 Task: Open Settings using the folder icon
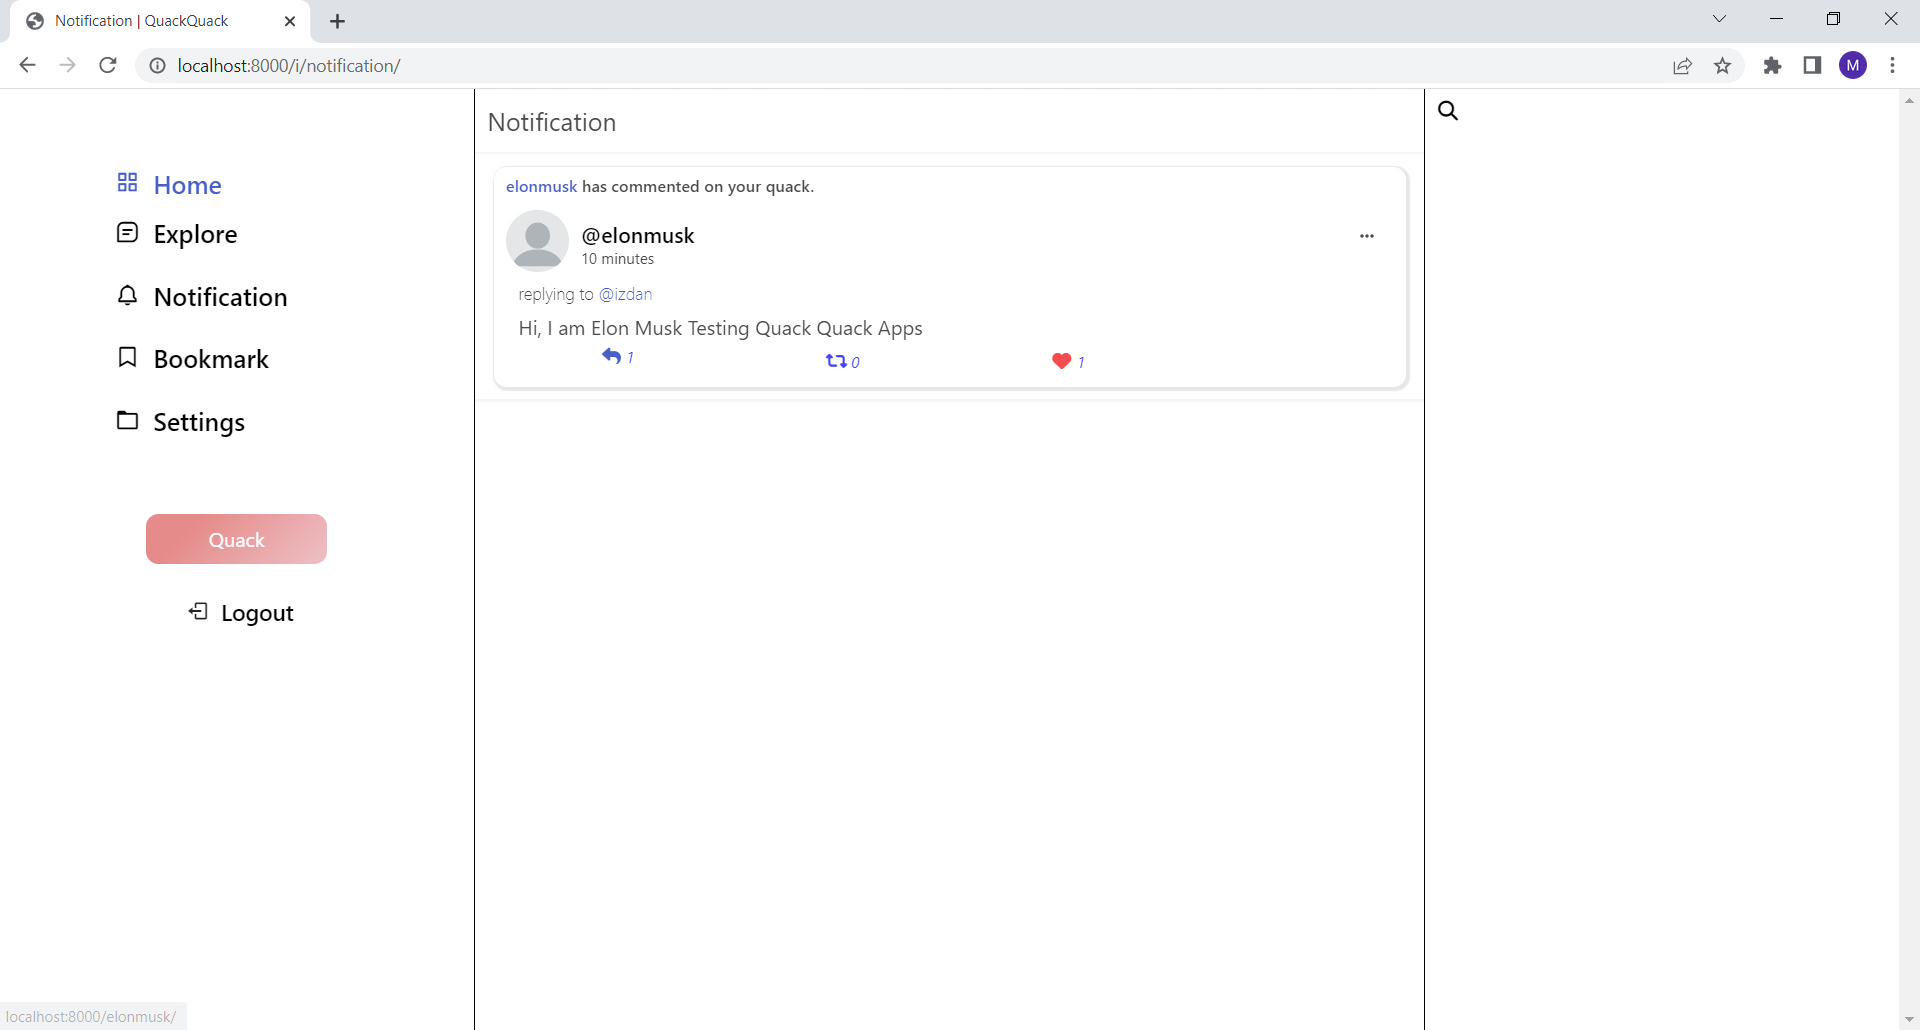point(126,420)
